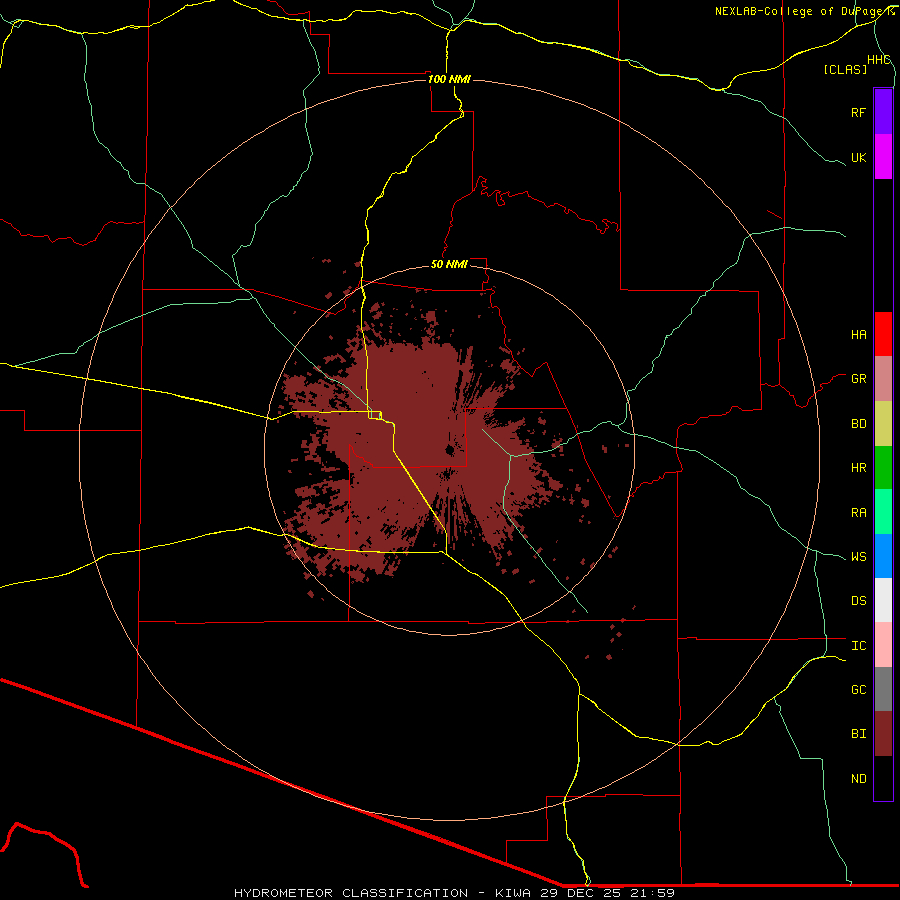The height and width of the screenshot is (900, 900).
Task: Click the GC legend label
Action: coord(858,690)
